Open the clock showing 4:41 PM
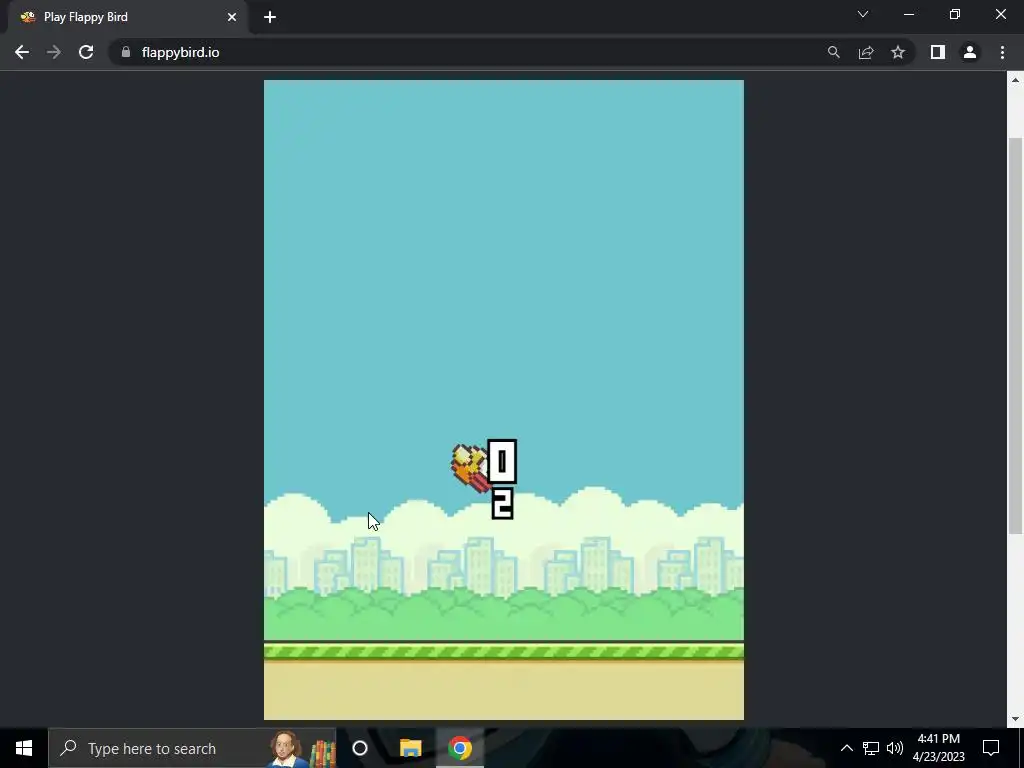The width and height of the screenshot is (1024, 768). 938,748
